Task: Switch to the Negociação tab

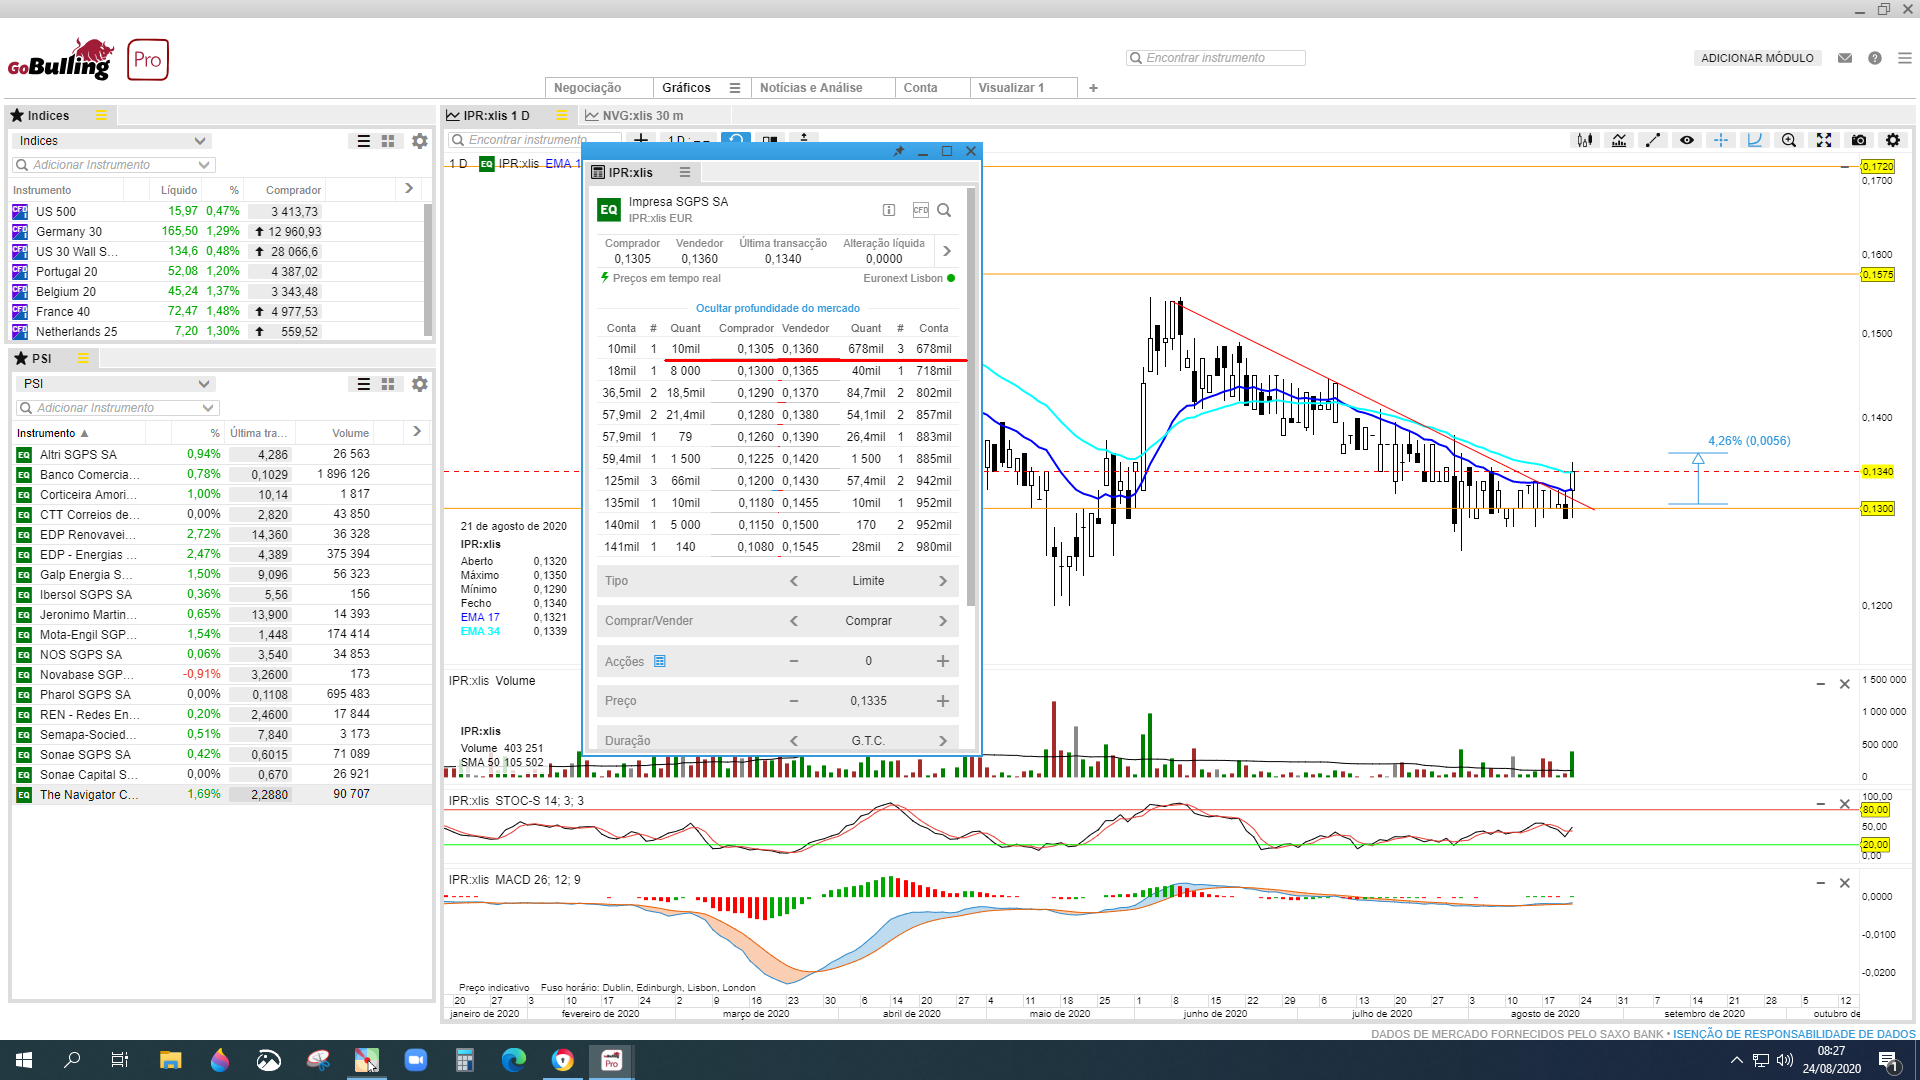Action: pos(588,88)
